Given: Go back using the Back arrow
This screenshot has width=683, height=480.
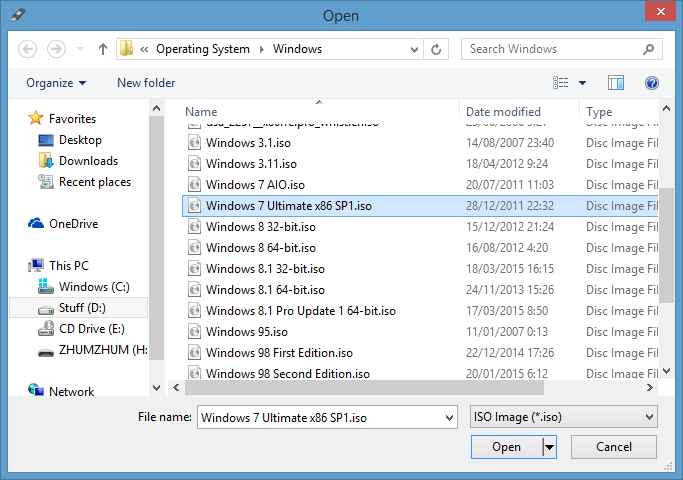Looking at the screenshot, I should point(27,49).
